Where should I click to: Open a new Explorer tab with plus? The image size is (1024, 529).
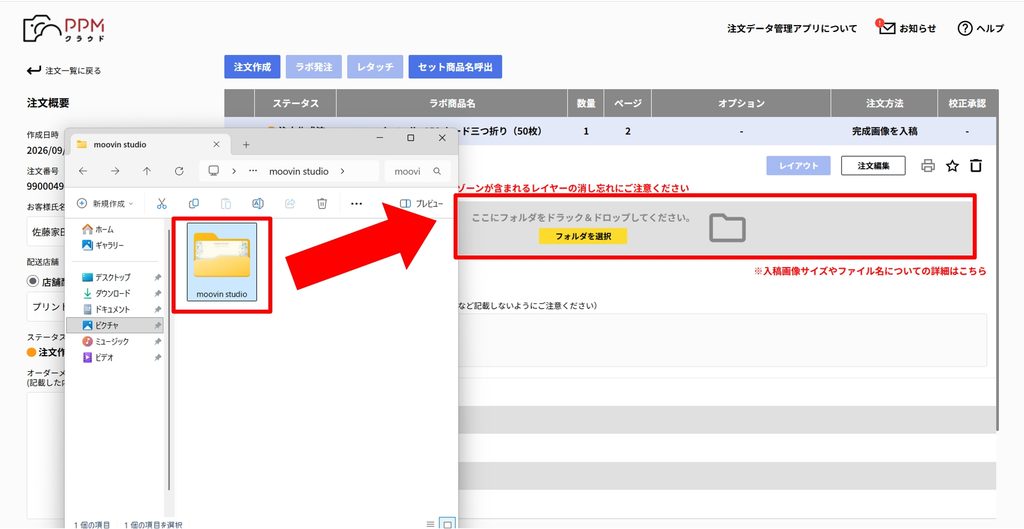click(246, 144)
